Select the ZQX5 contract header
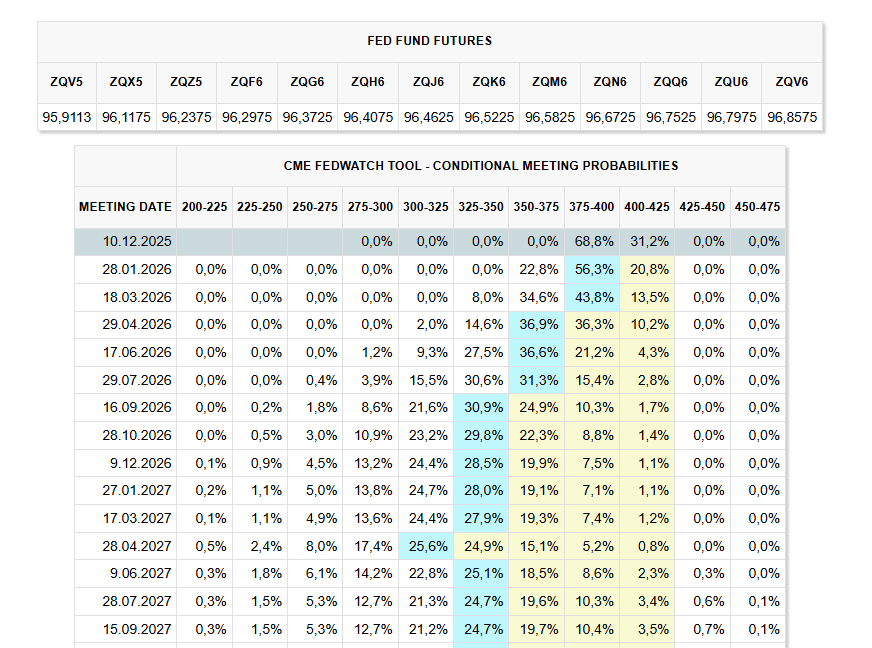 click(x=126, y=82)
